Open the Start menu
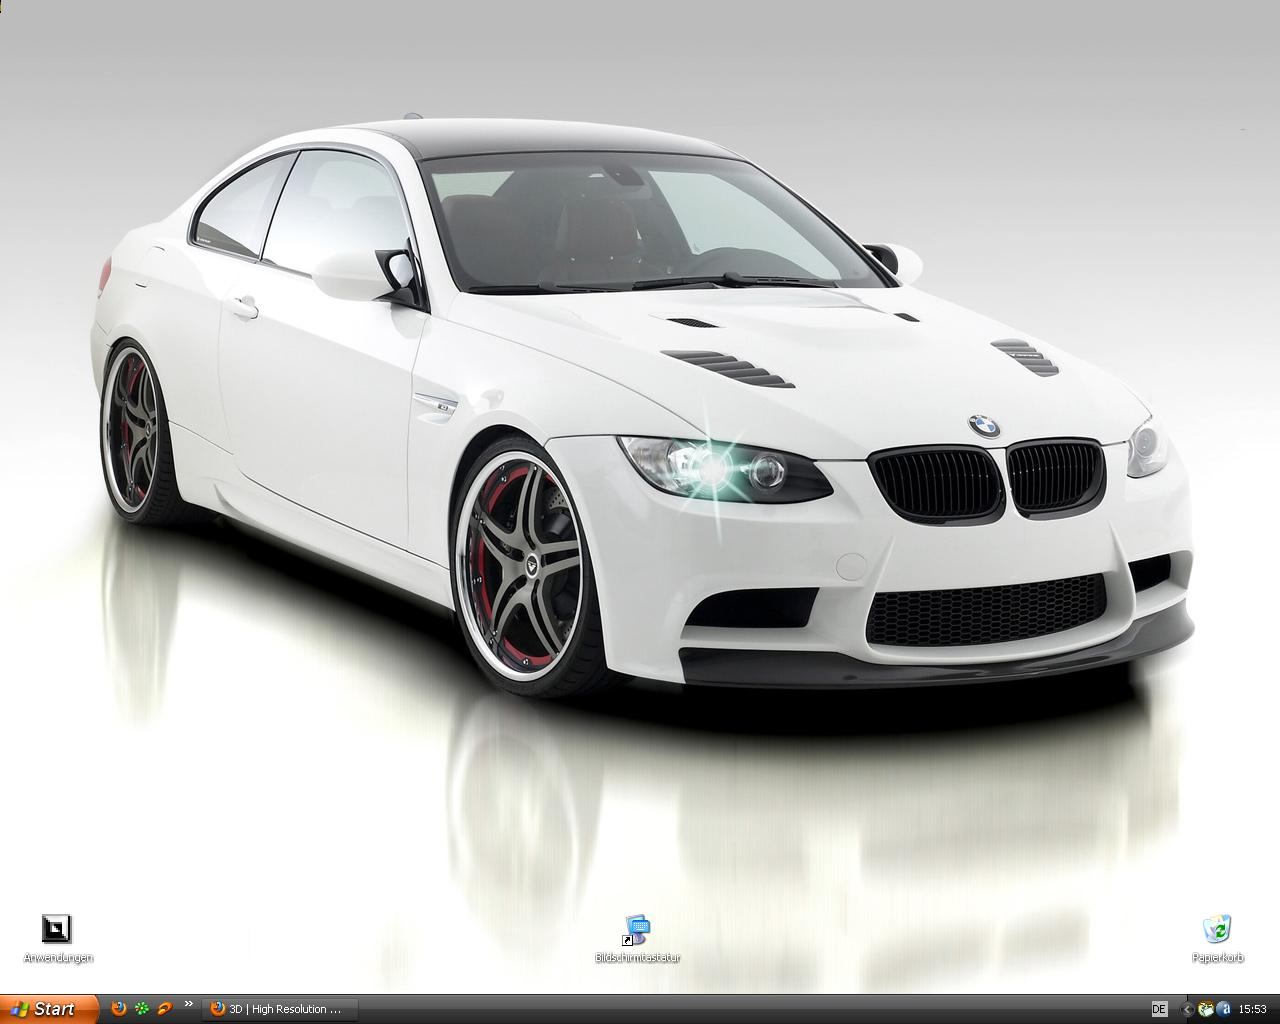Screen dimensions: 1280x1024 click(49, 1009)
